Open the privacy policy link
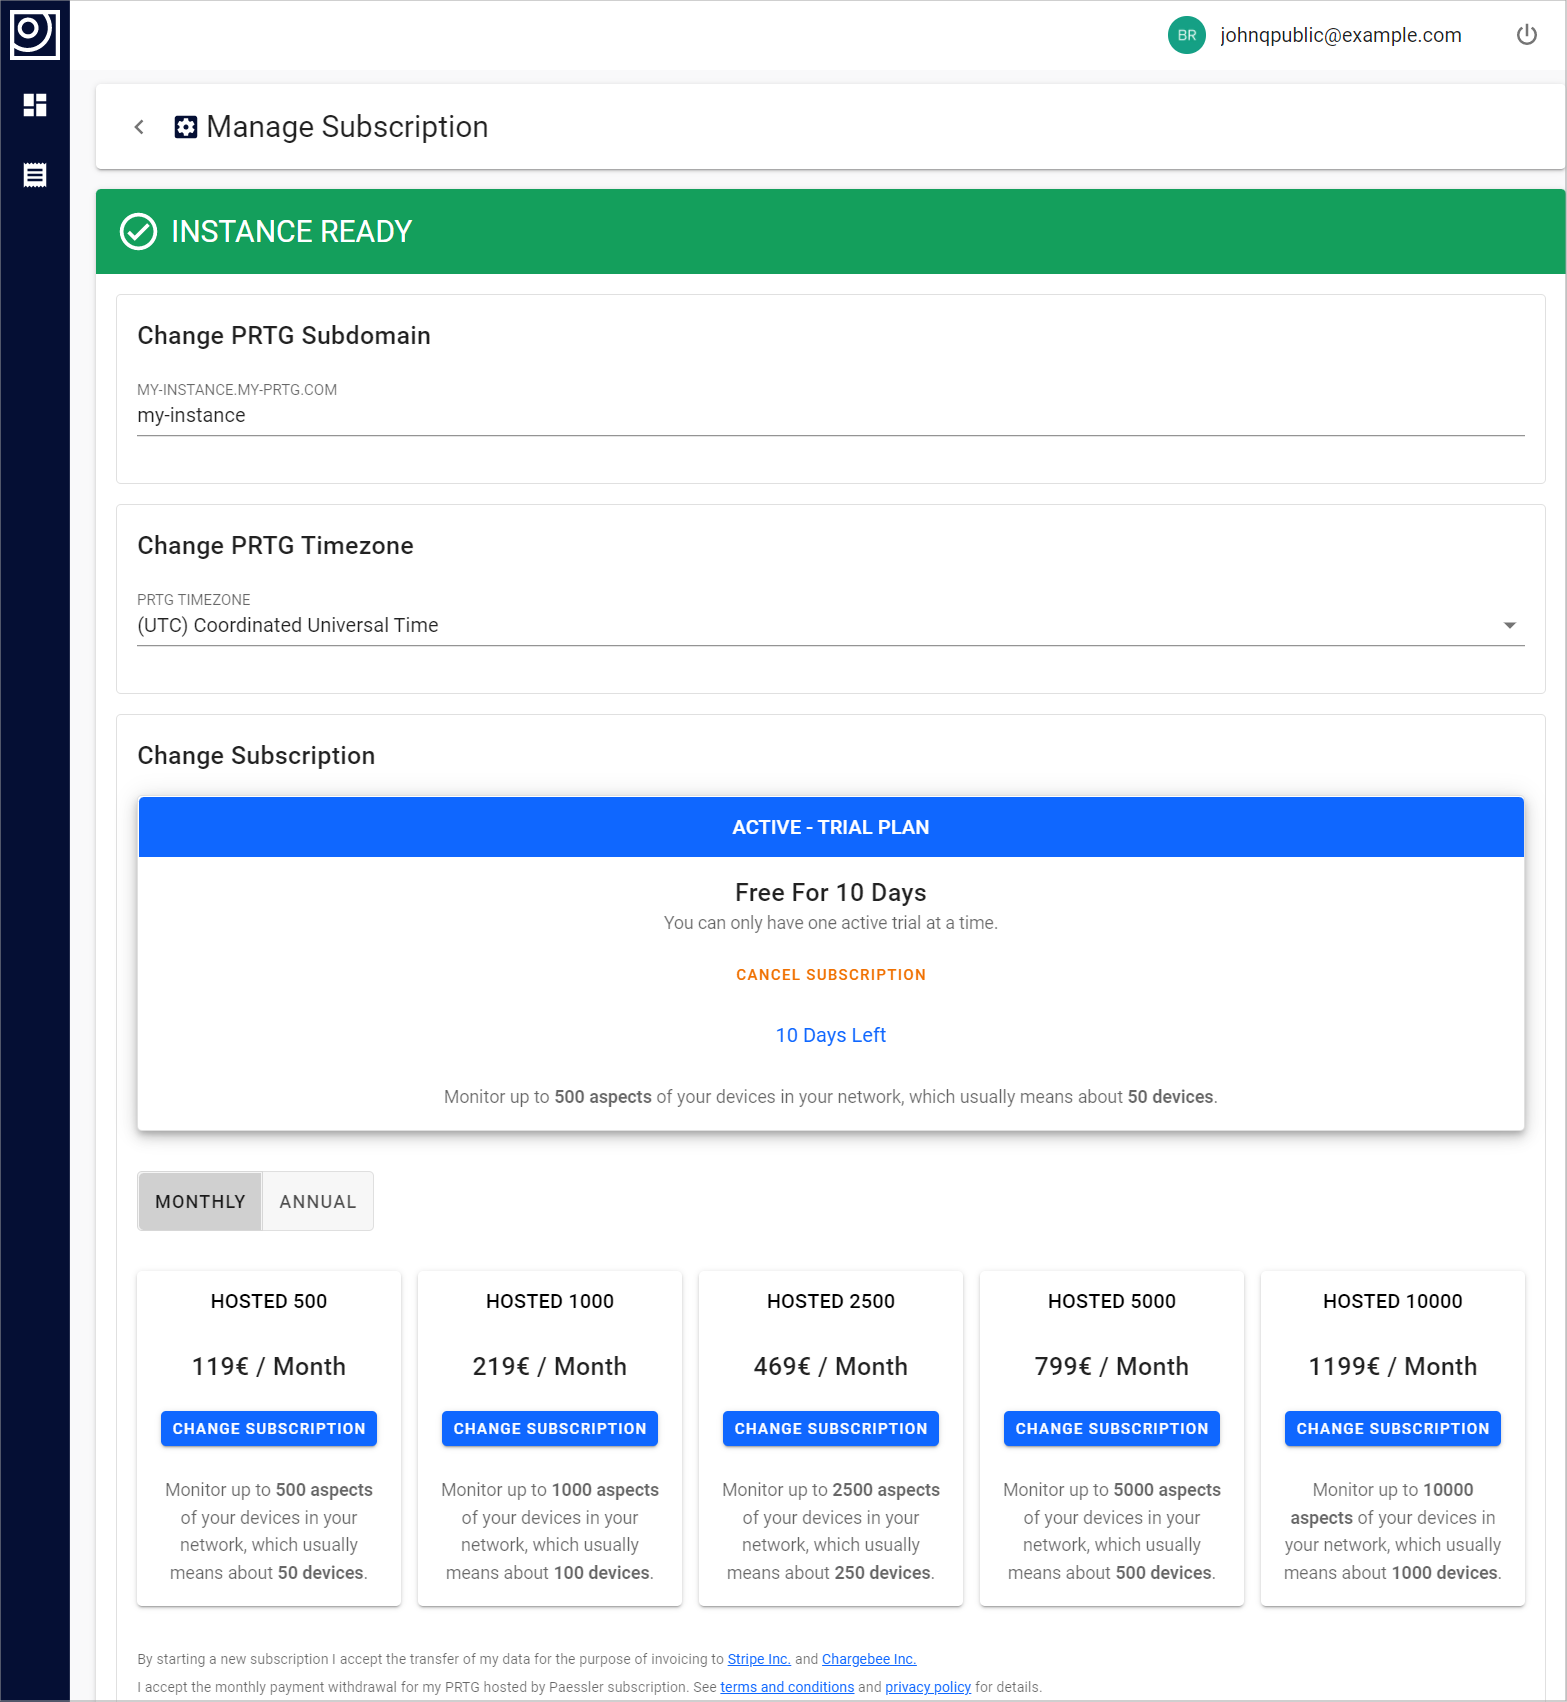 927,1687
